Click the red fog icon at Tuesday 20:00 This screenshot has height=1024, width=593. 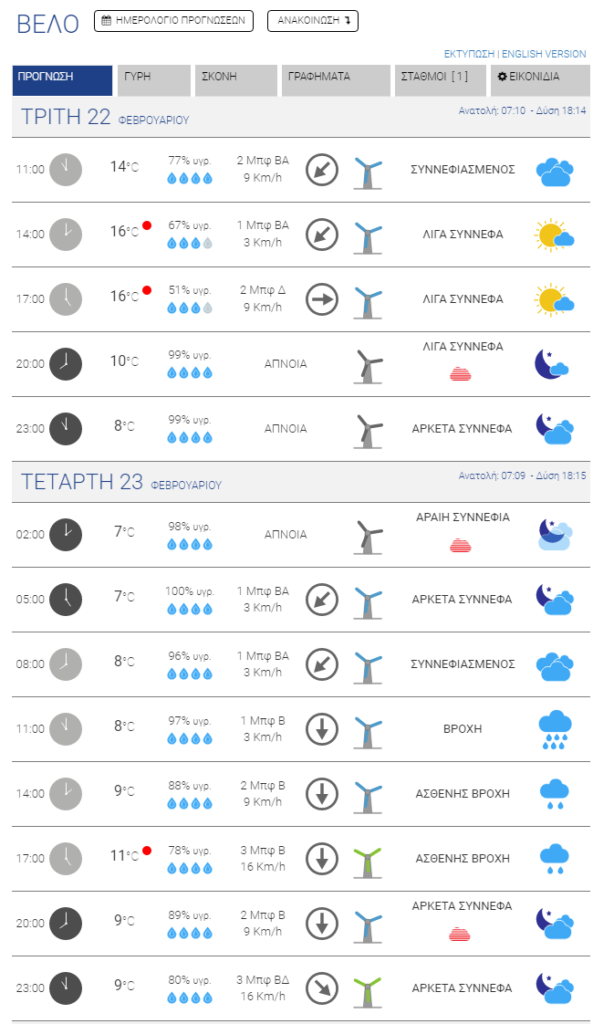coord(460,374)
